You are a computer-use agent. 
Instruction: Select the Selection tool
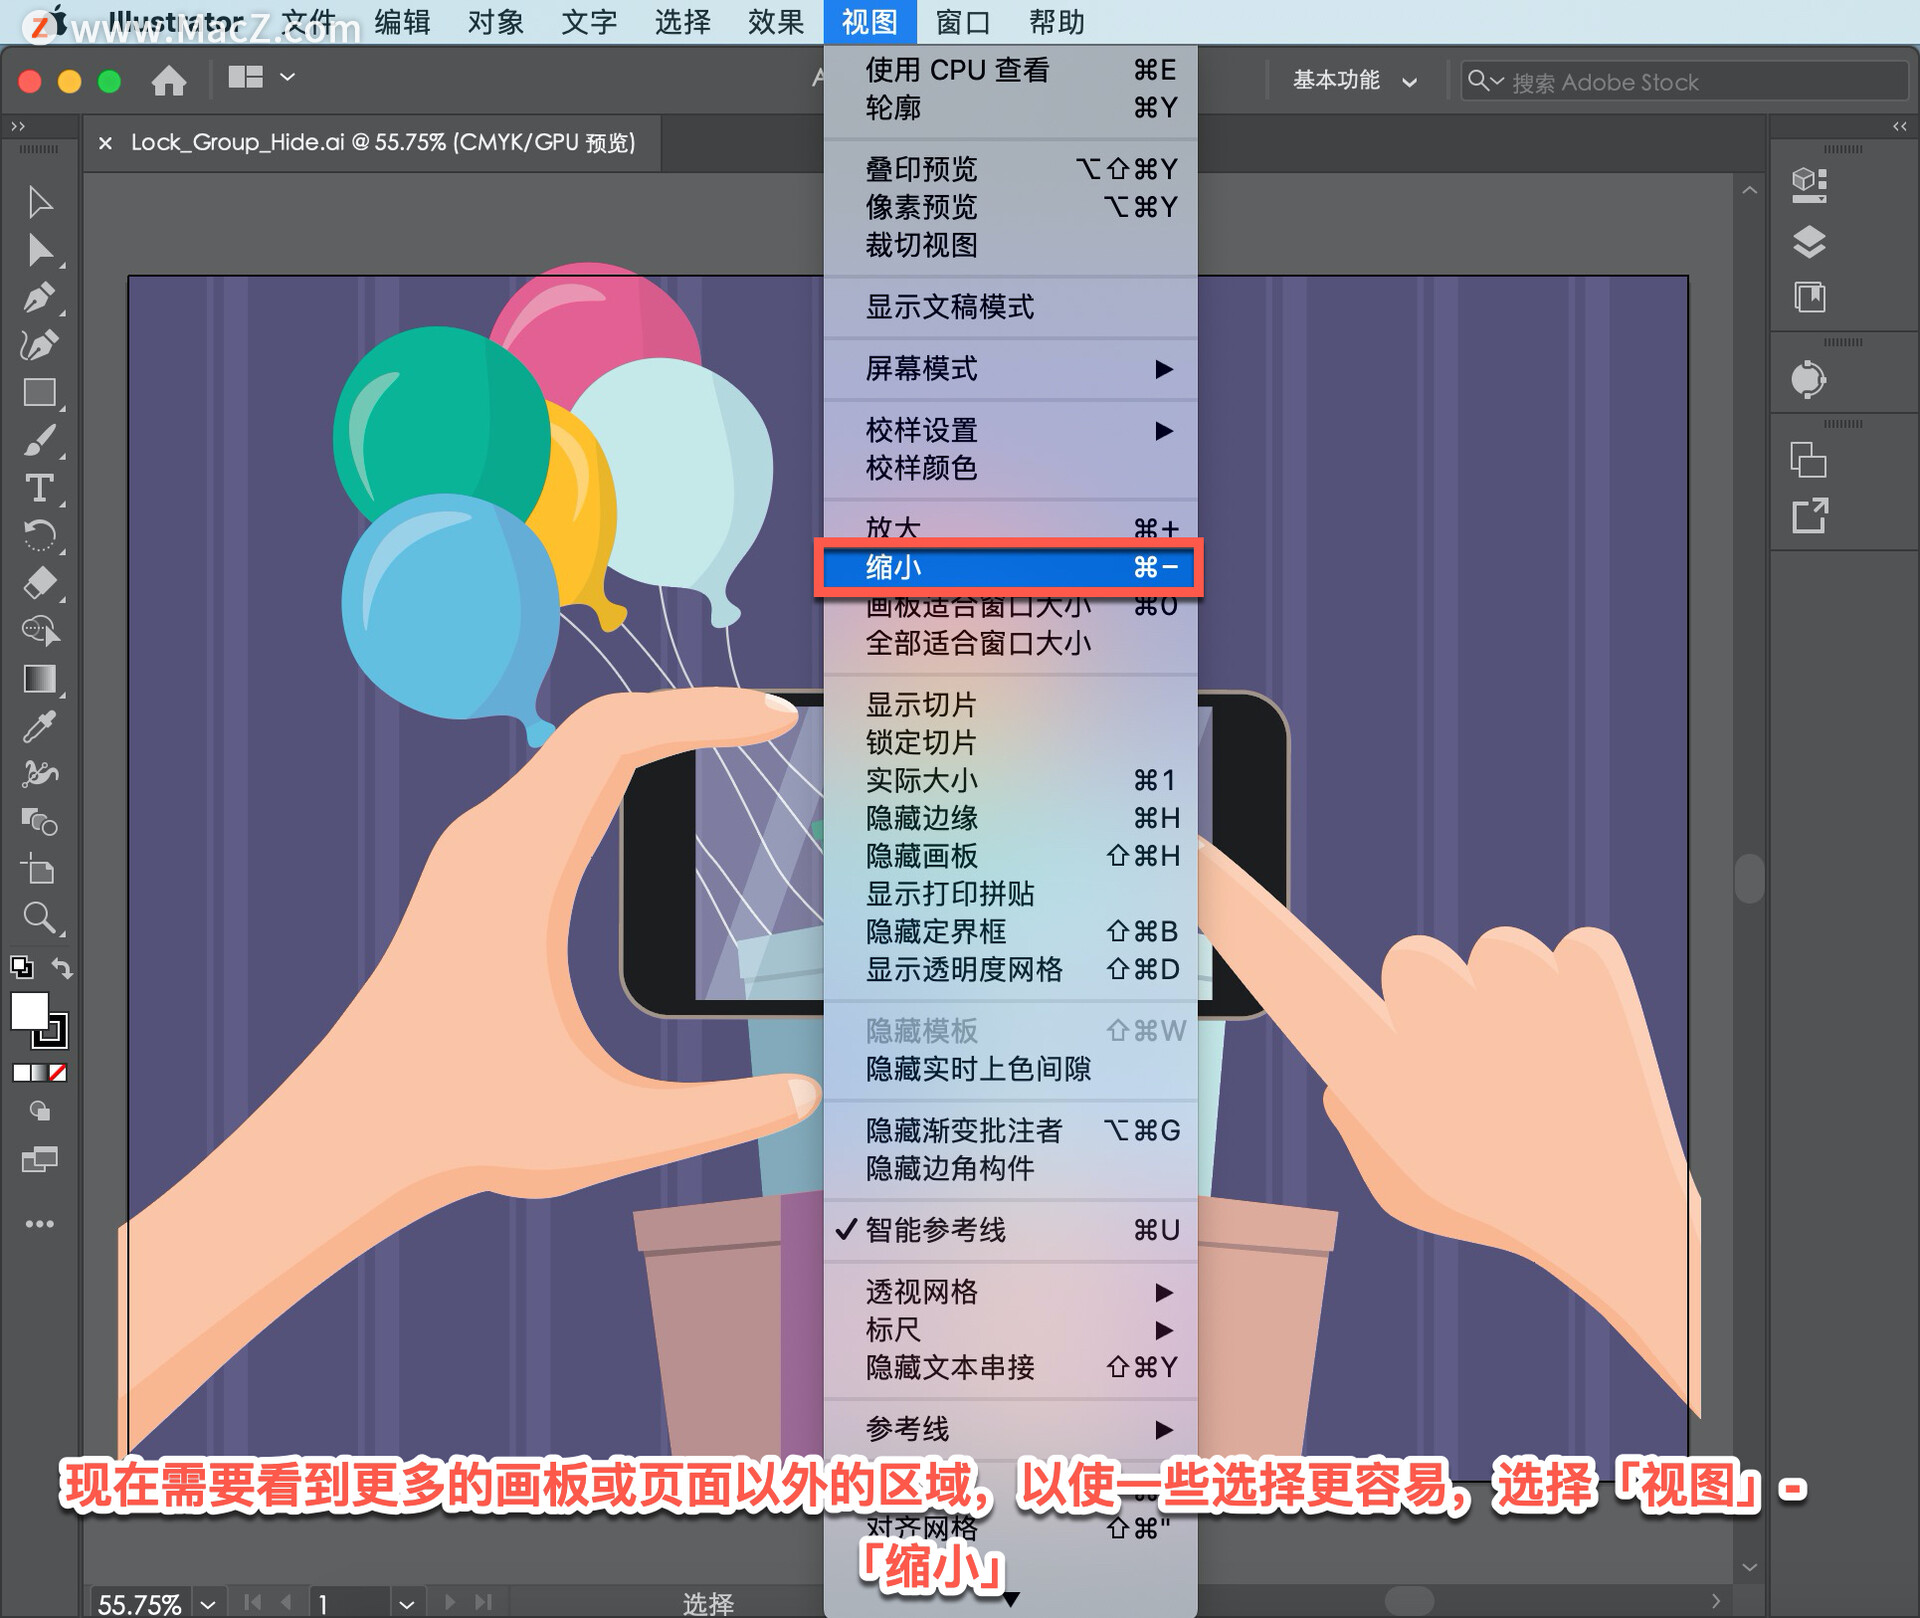click(40, 202)
